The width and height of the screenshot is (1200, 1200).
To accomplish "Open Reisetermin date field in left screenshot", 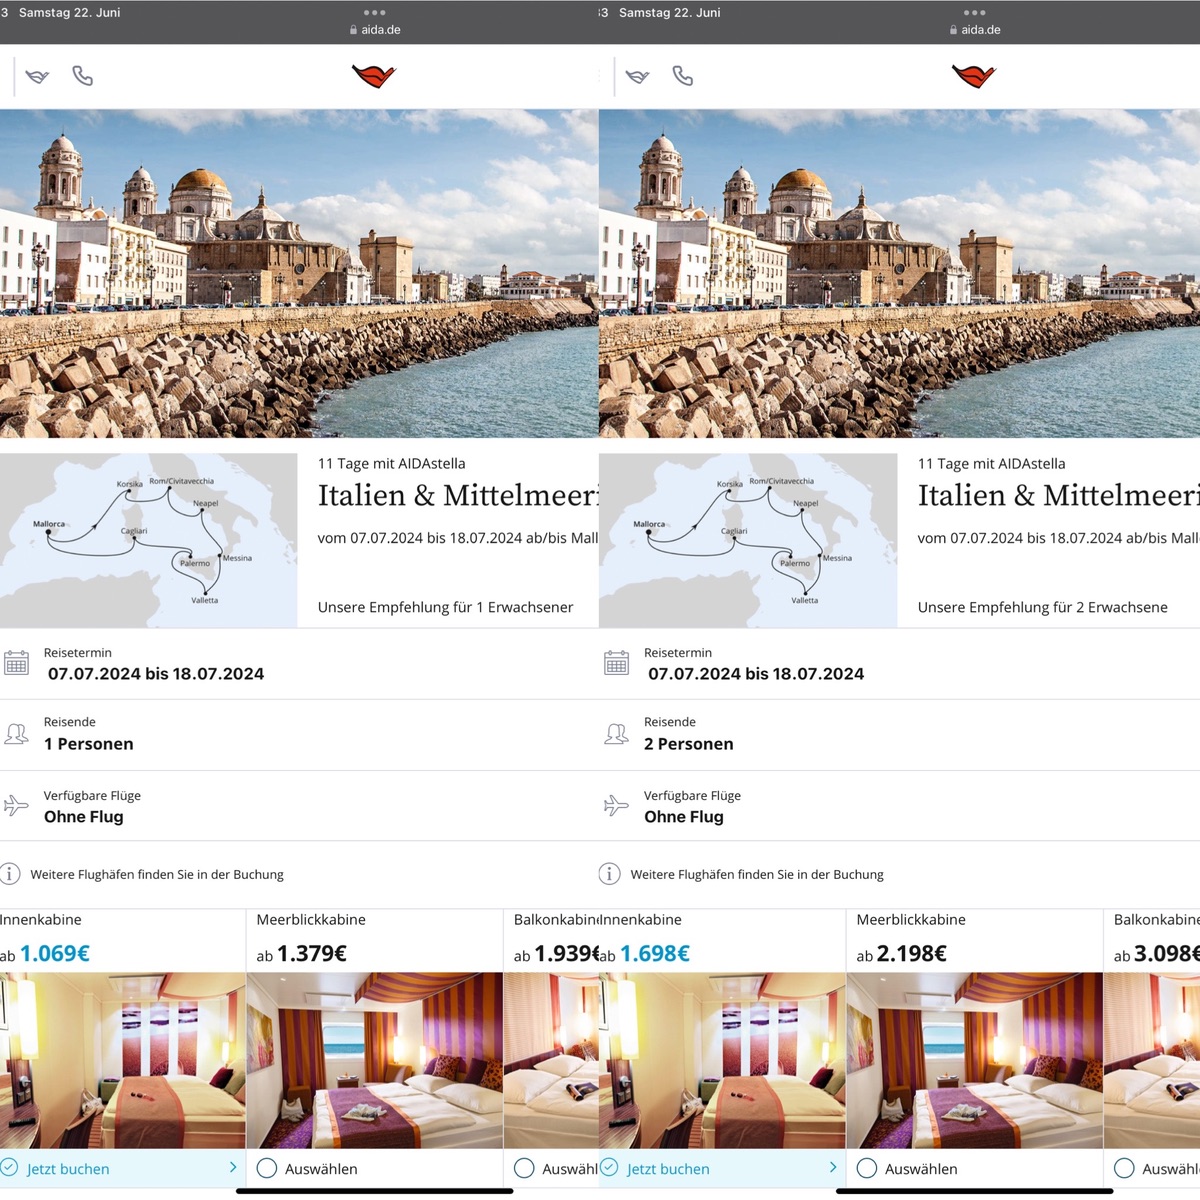I will 299,664.
